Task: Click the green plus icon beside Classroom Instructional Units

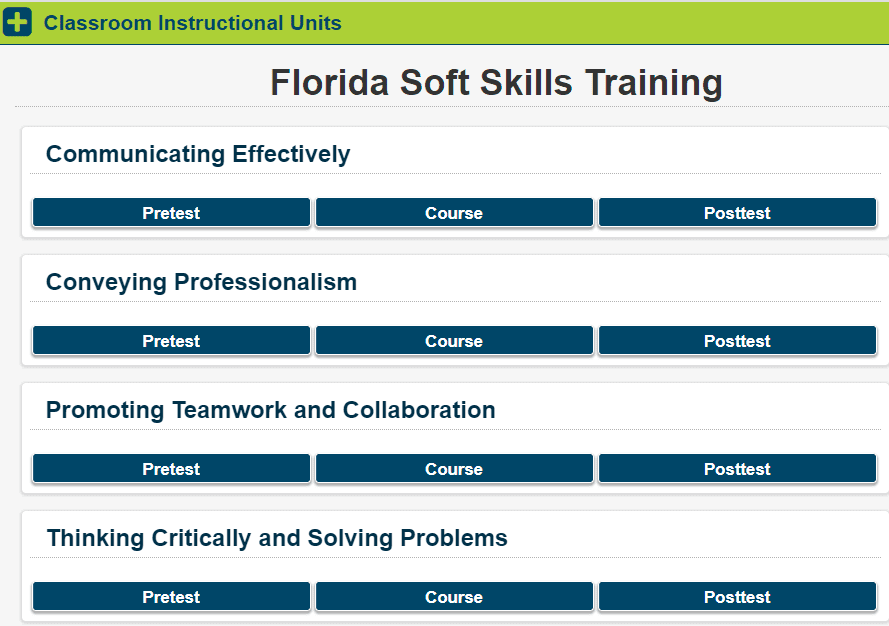Action: pyautogui.click(x=18, y=22)
